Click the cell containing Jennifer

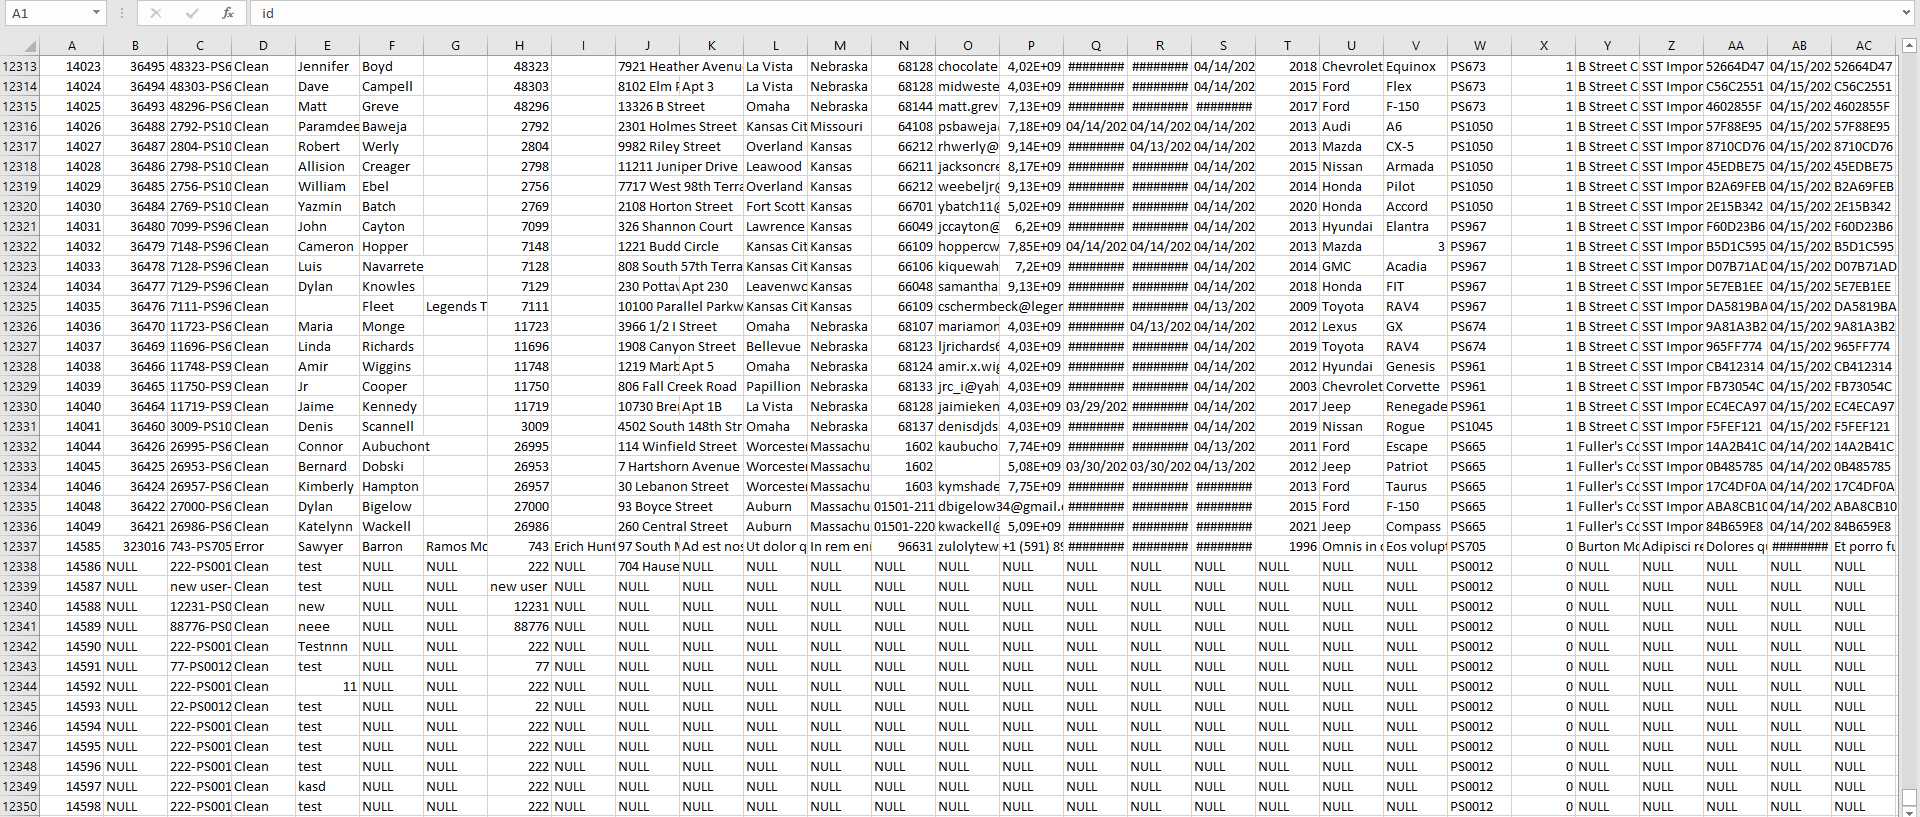coord(327,66)
